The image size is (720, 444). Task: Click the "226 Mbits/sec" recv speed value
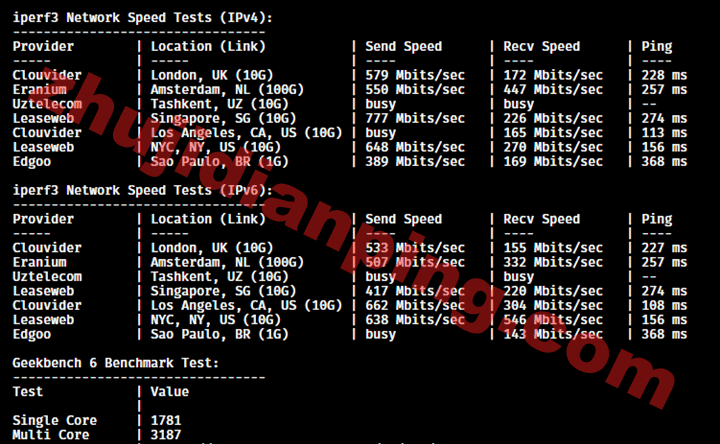pos(553,118)
